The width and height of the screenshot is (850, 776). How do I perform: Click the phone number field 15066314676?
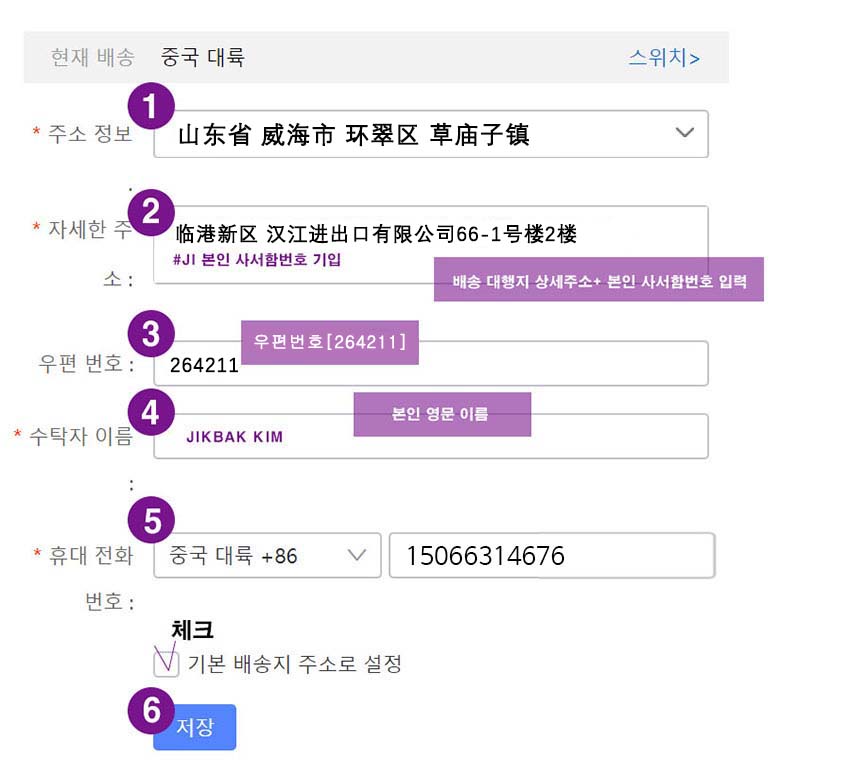tap(552, 555)
